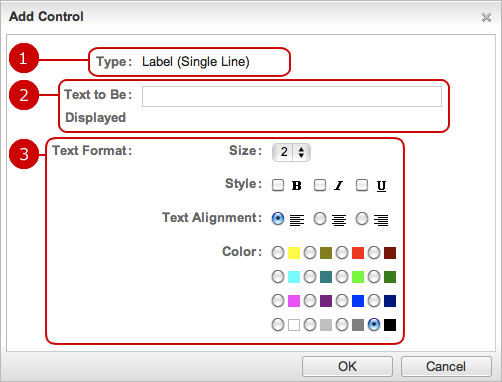Viewport: 502px width, 382px height.
Task: Open the Size dropdown
Action: [291, 152]
